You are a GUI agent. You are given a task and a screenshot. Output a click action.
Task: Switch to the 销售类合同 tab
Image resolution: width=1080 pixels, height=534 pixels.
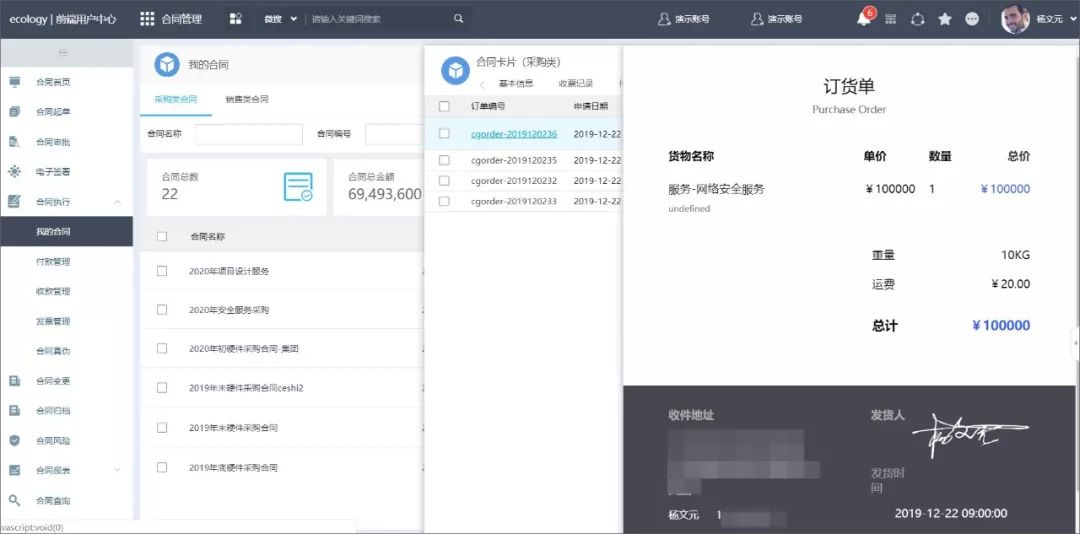click(247, 99)
